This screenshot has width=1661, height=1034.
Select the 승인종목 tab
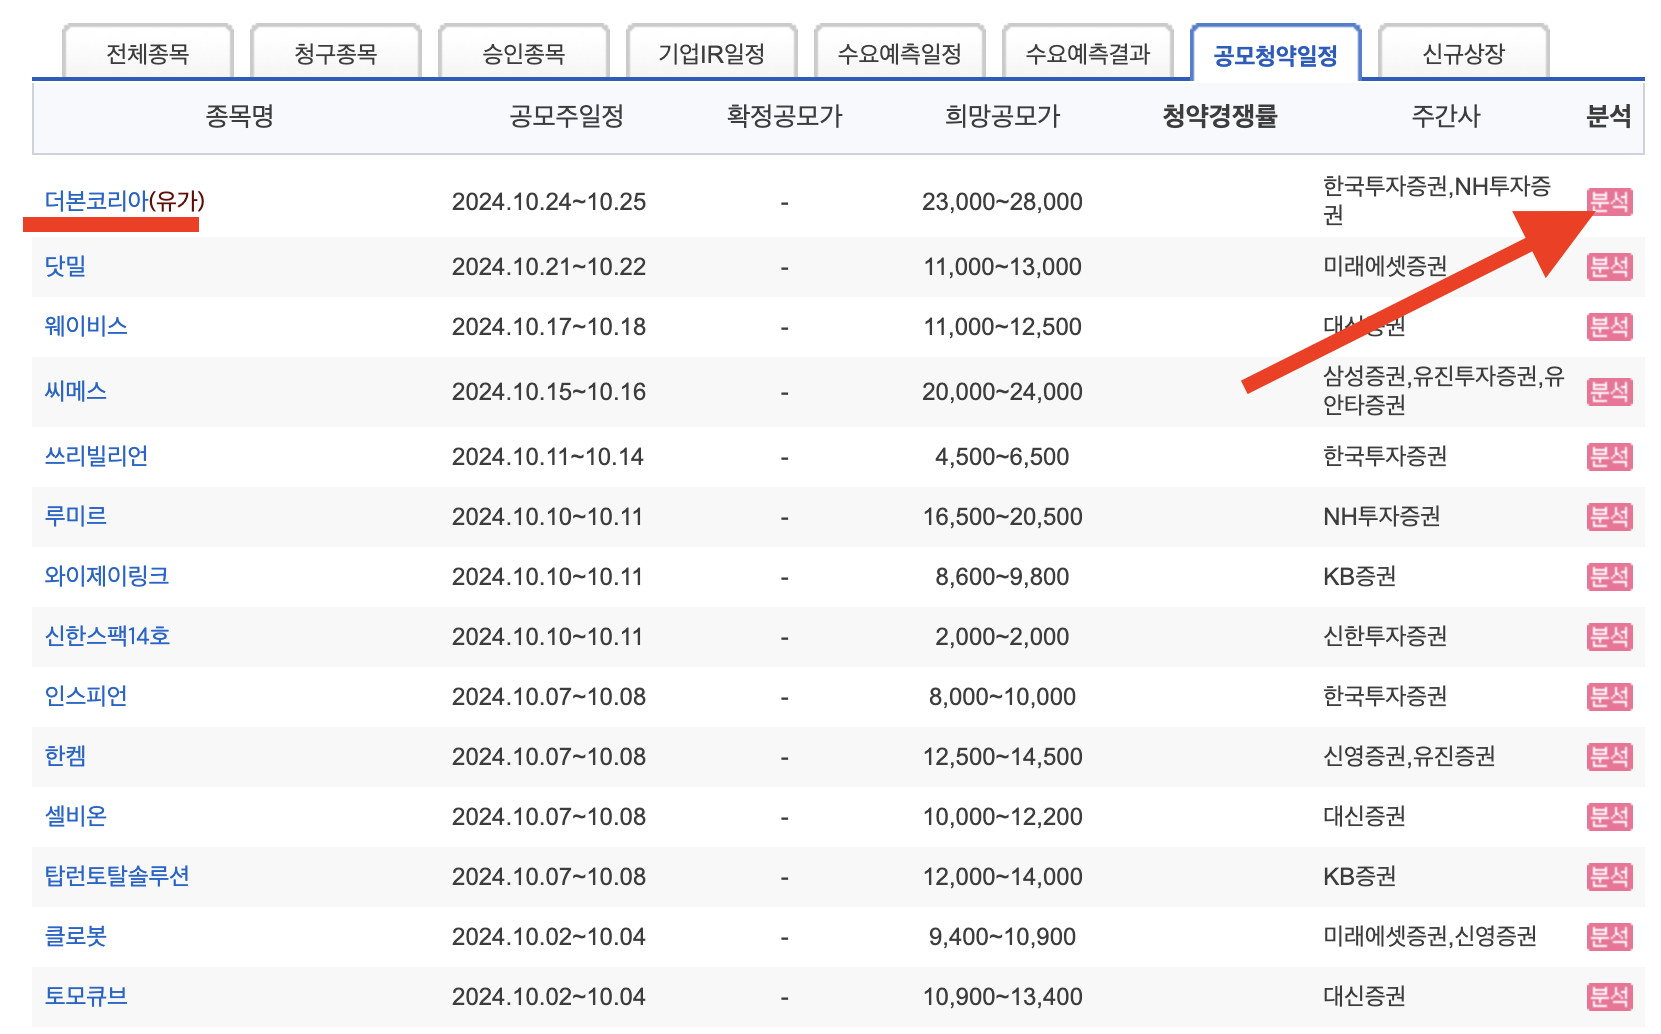[523, 55]
